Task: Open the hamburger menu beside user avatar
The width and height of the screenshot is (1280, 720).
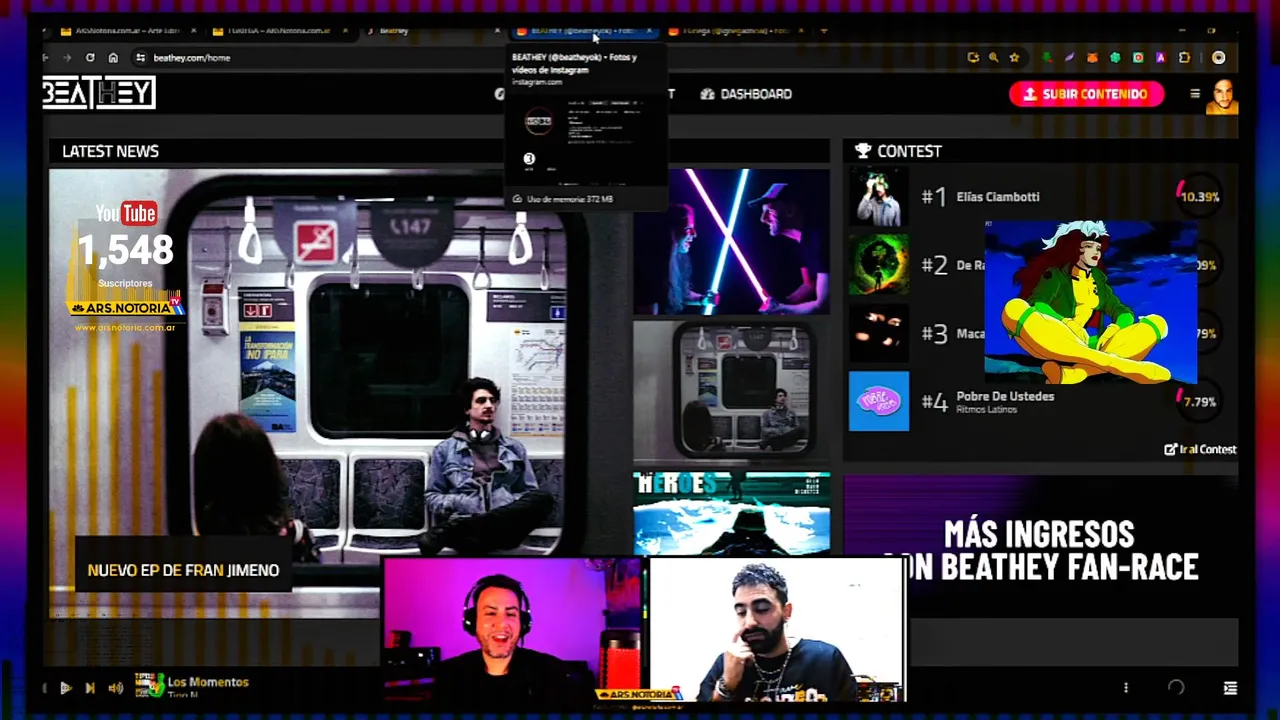Action: point(1194,94)
